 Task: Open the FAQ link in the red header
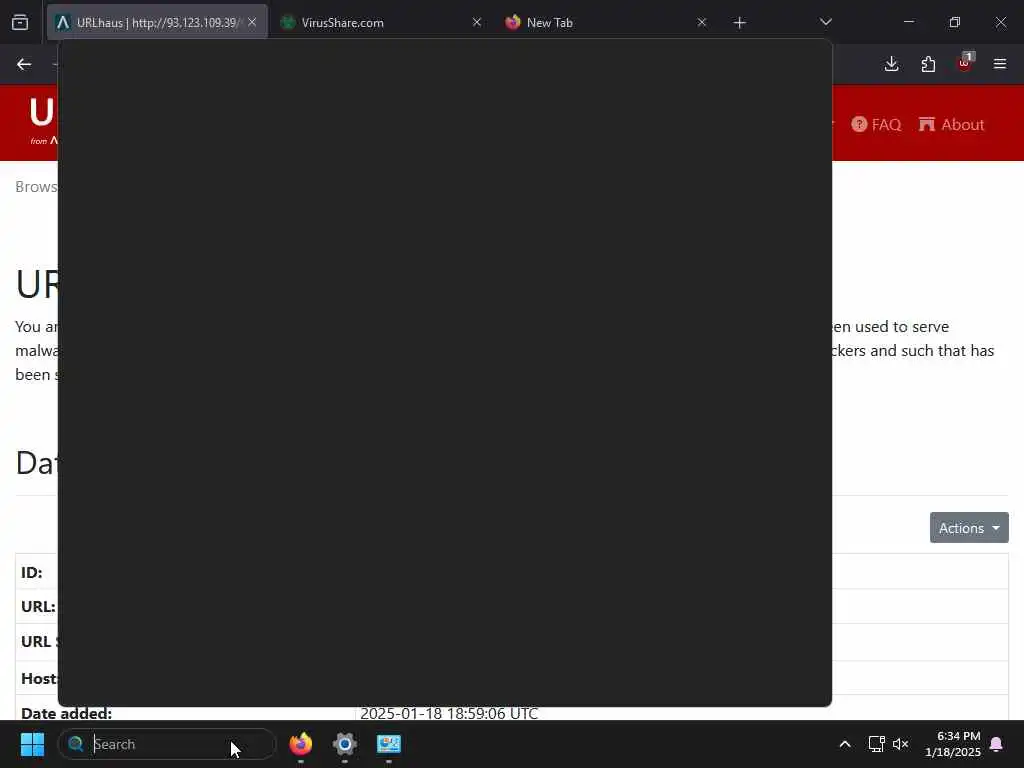876,124
